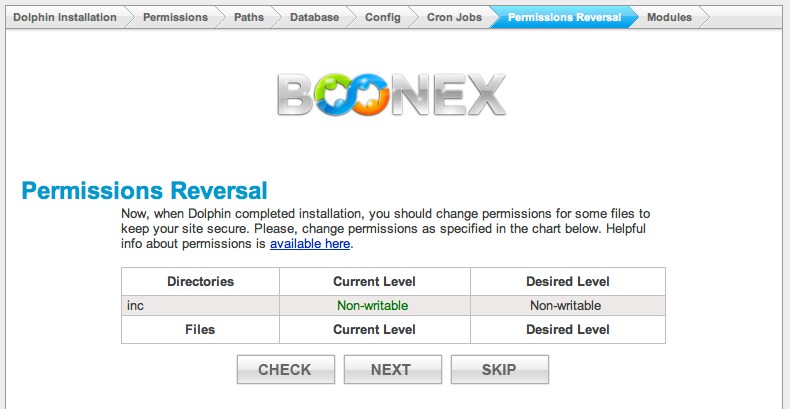Click the 'Files' header cell
790x409 pixels.
click(x=201, y=330)
